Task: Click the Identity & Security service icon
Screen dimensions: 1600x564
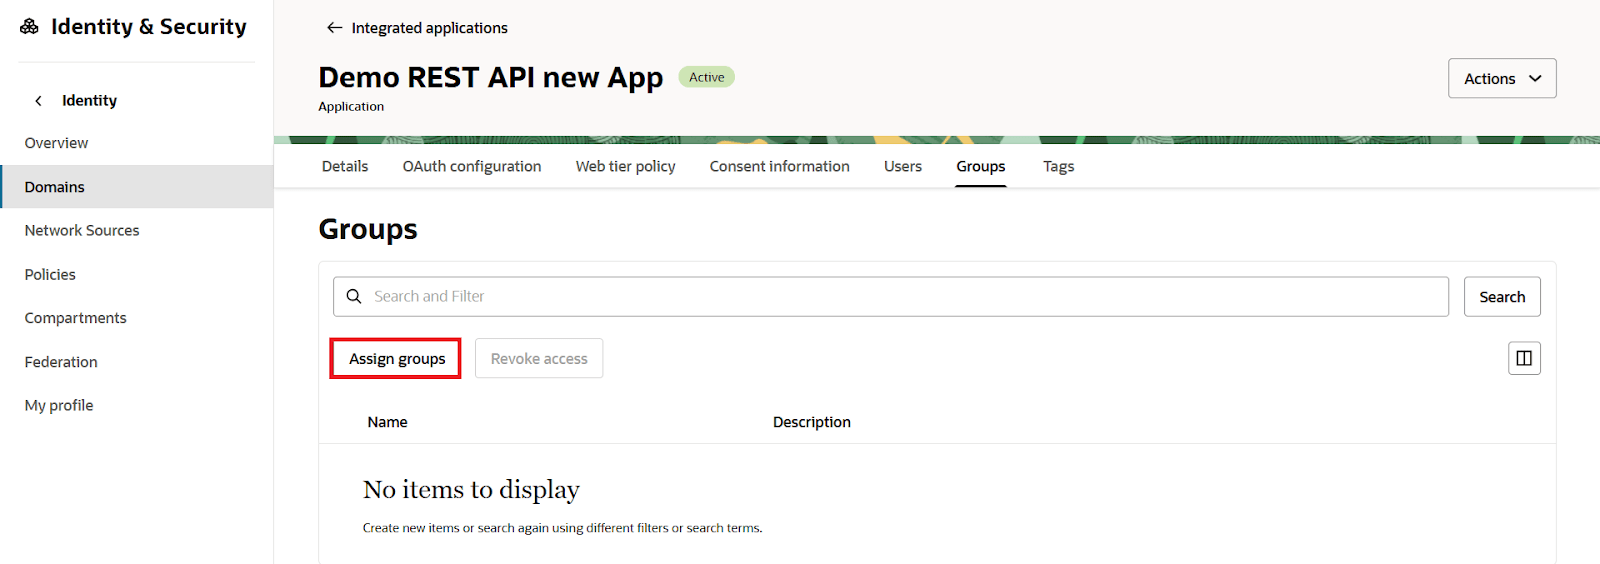Action: coord(29,26)
